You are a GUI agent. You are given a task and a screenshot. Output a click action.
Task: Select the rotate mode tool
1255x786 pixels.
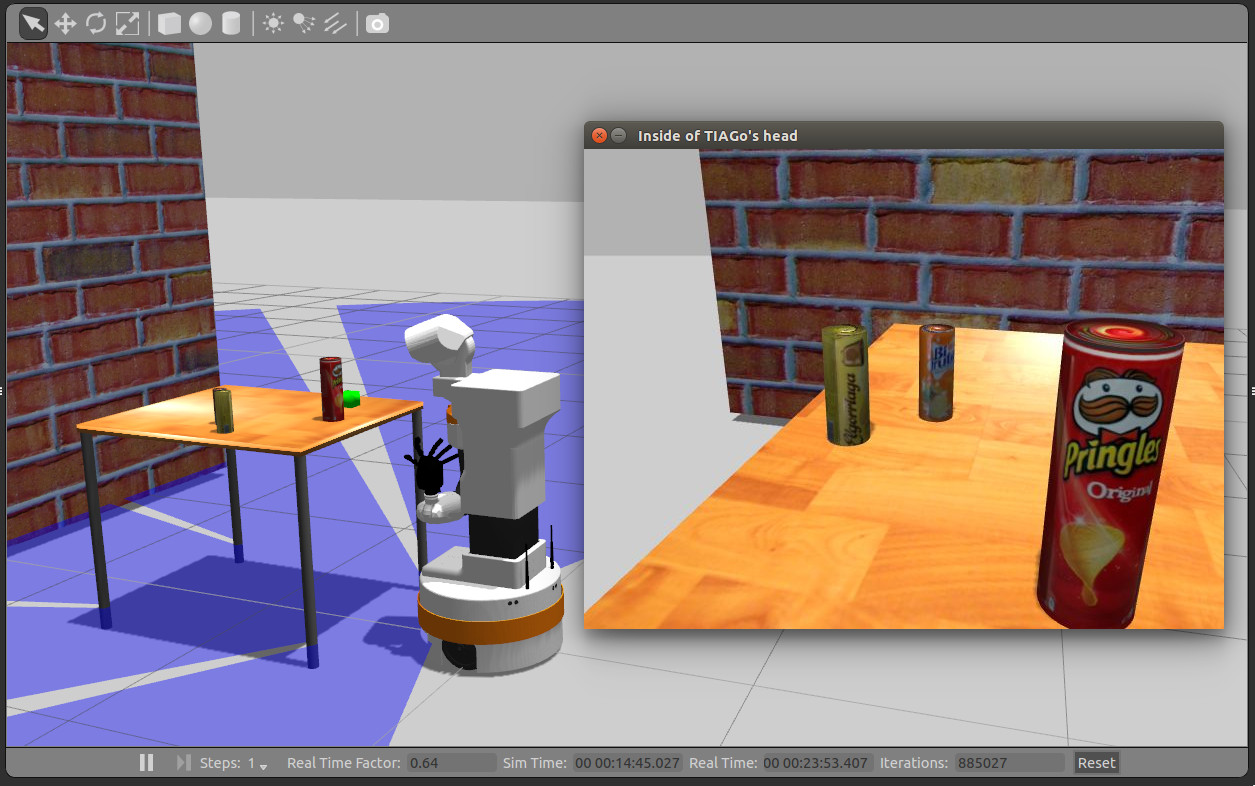(x=96, y=23)
